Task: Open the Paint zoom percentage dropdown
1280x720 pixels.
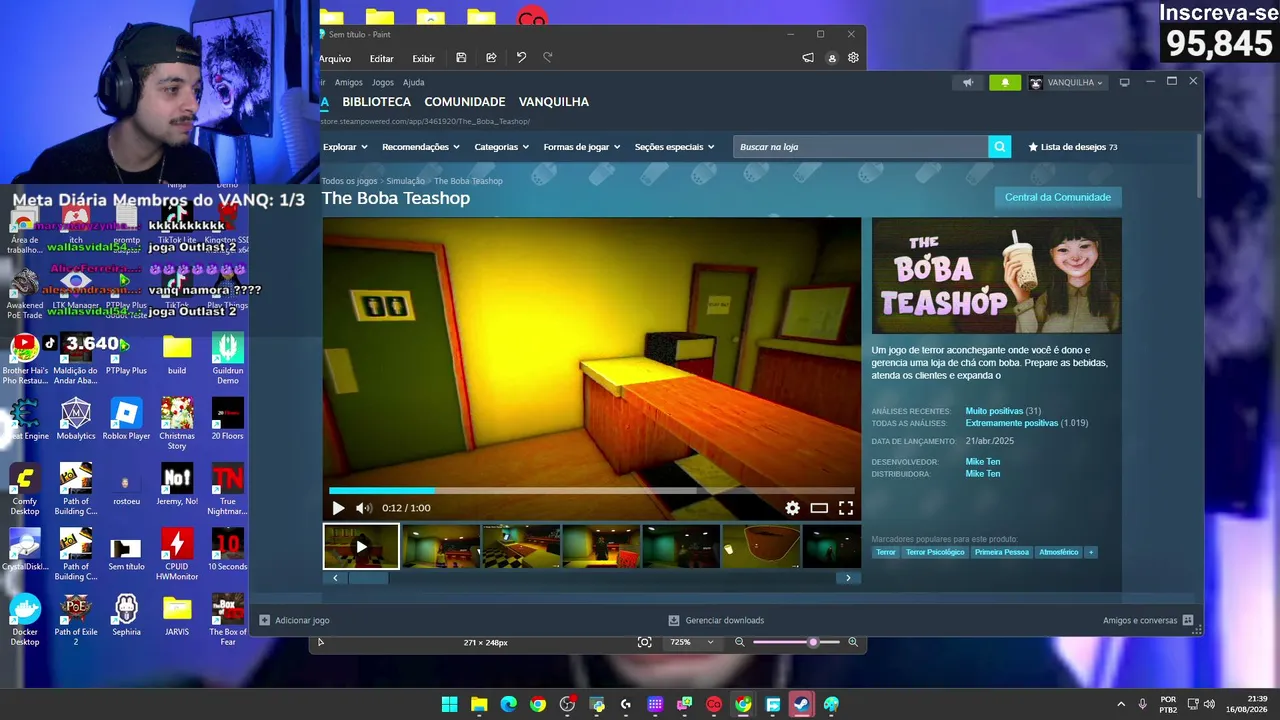Action: [692, 642]
